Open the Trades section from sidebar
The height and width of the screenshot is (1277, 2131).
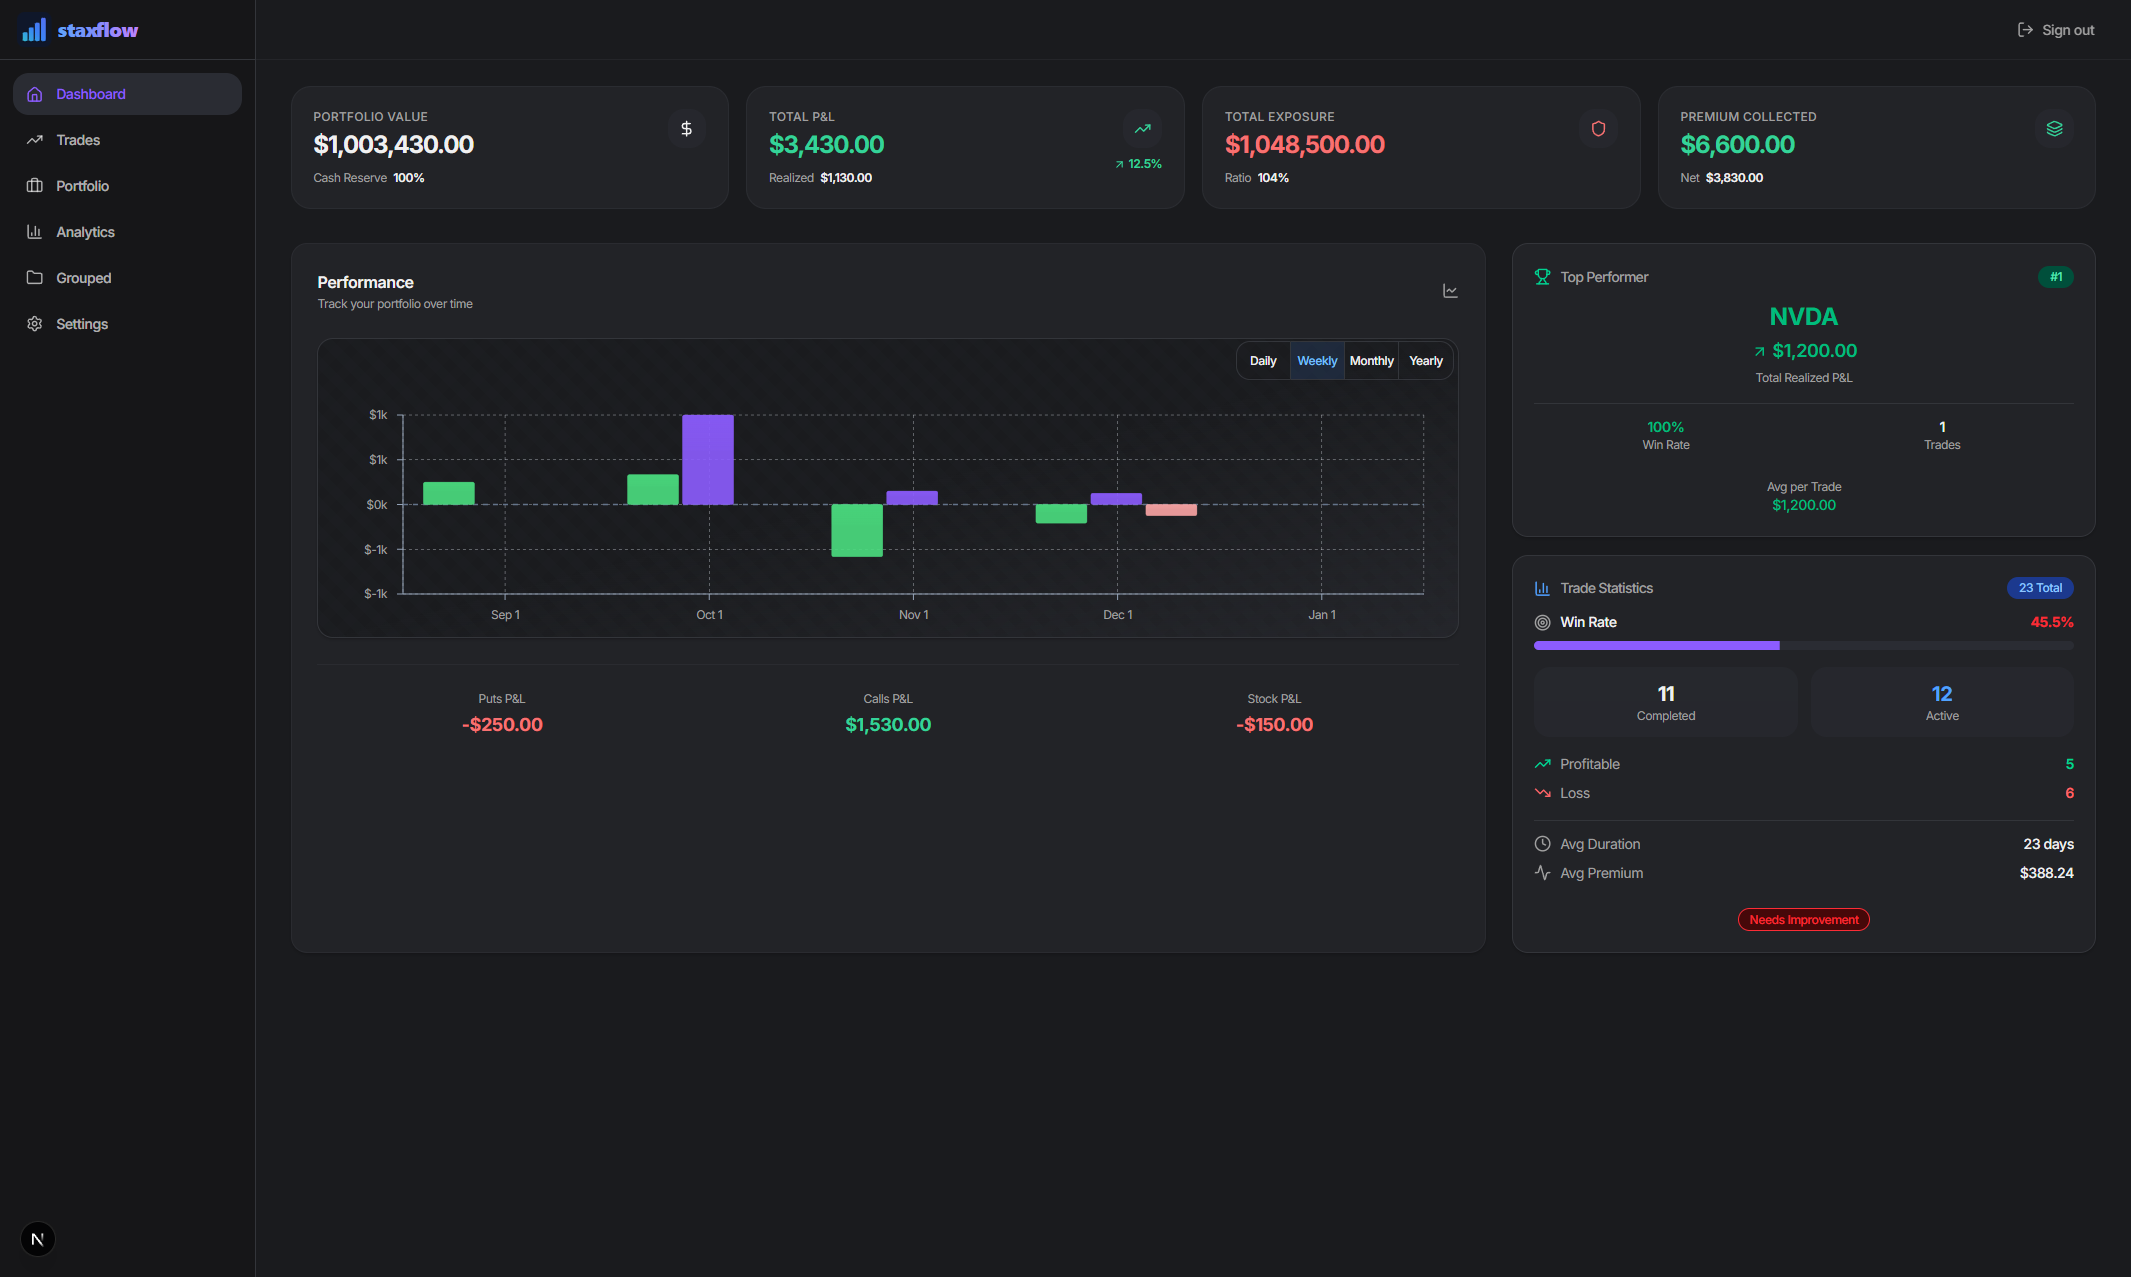pos(78,140)
